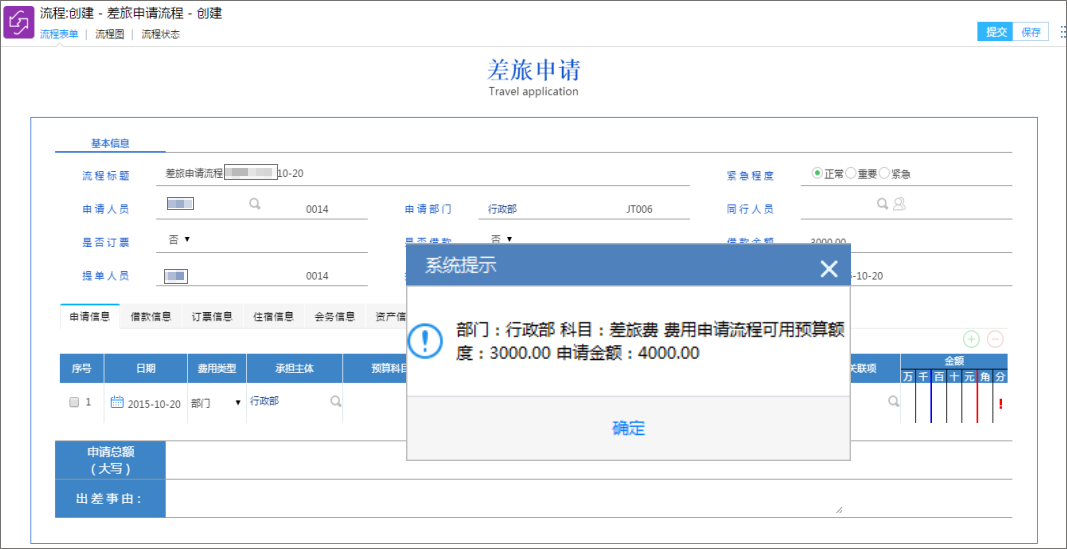Switch to the 会务信息 tab
The height and width of the screenshot is (549, 1067).
coord(335,317)
